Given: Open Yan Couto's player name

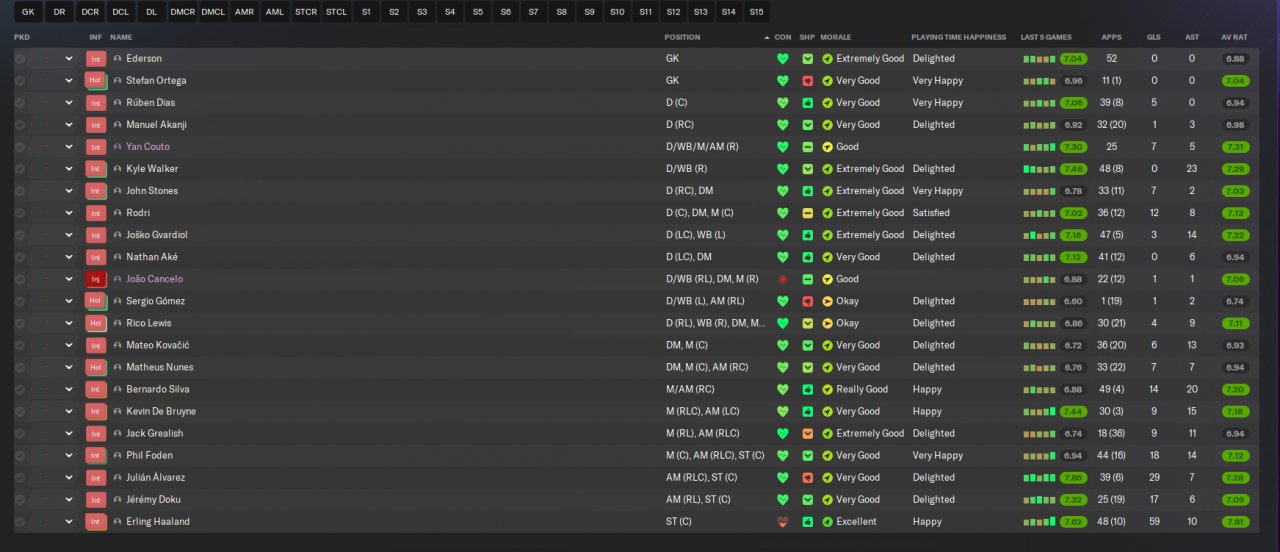Looking at the screenshot, I should pos(148,147).
